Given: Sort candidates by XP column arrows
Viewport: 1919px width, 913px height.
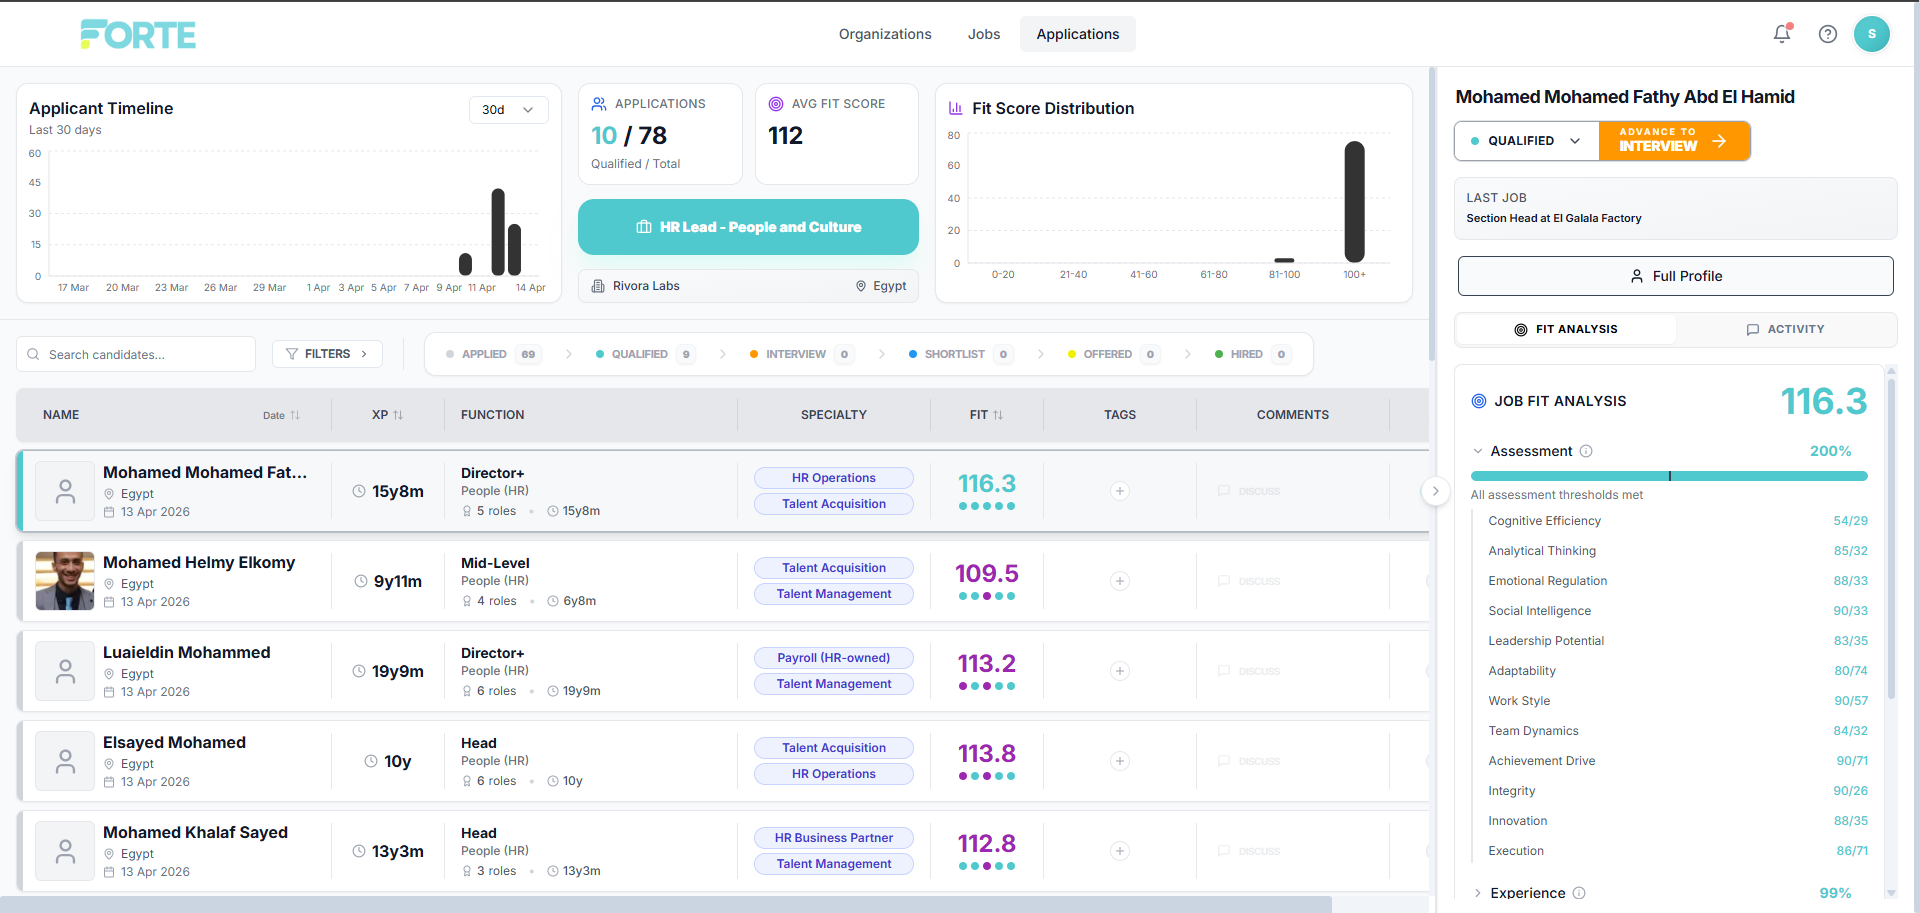Looking at the screenshot, I should point(398,415).
